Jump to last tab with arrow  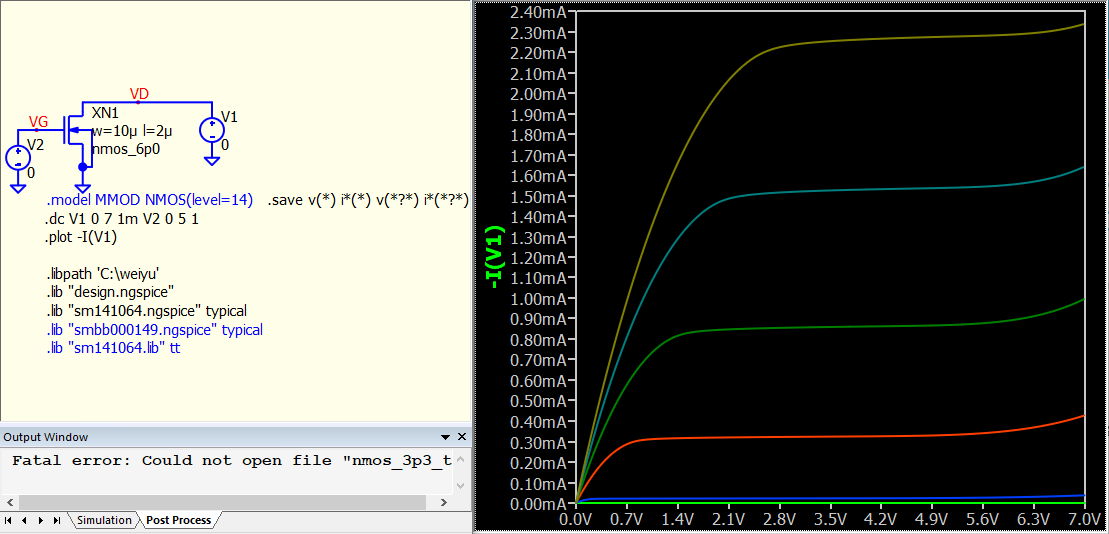57,520
